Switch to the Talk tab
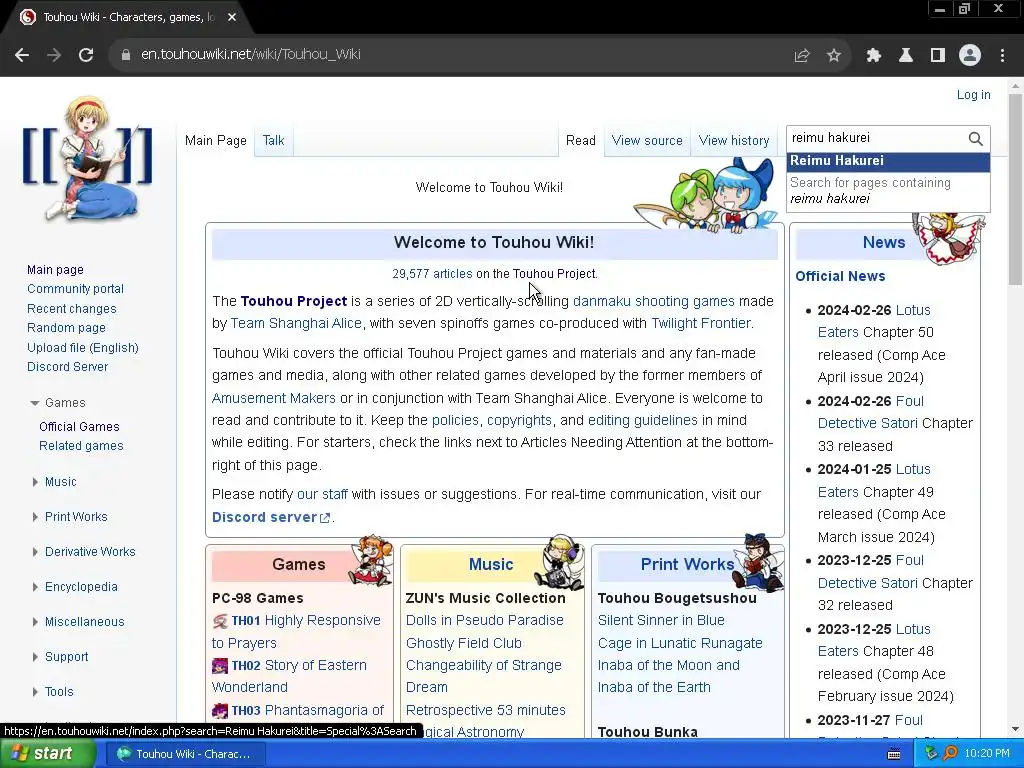The image size is (1024, 768). (273, 140)
